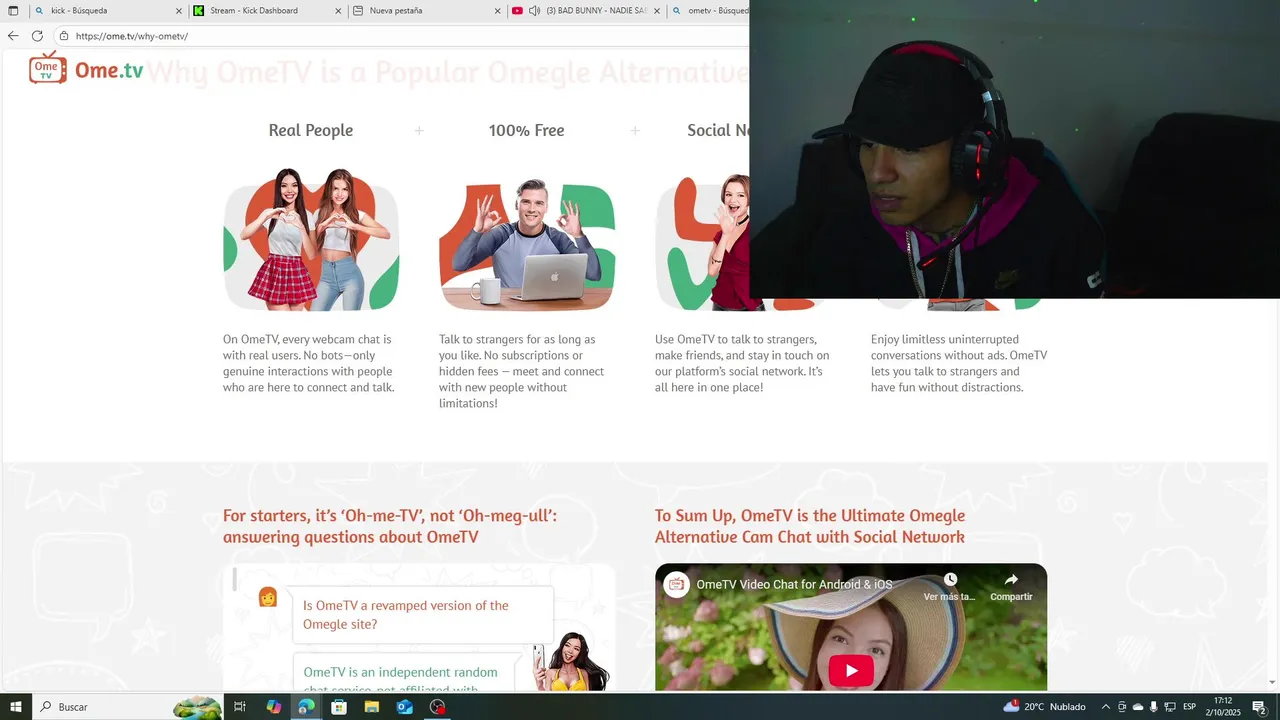
Task: Open the notification center with 2 alerts
Action: [x=1259, y=707]
